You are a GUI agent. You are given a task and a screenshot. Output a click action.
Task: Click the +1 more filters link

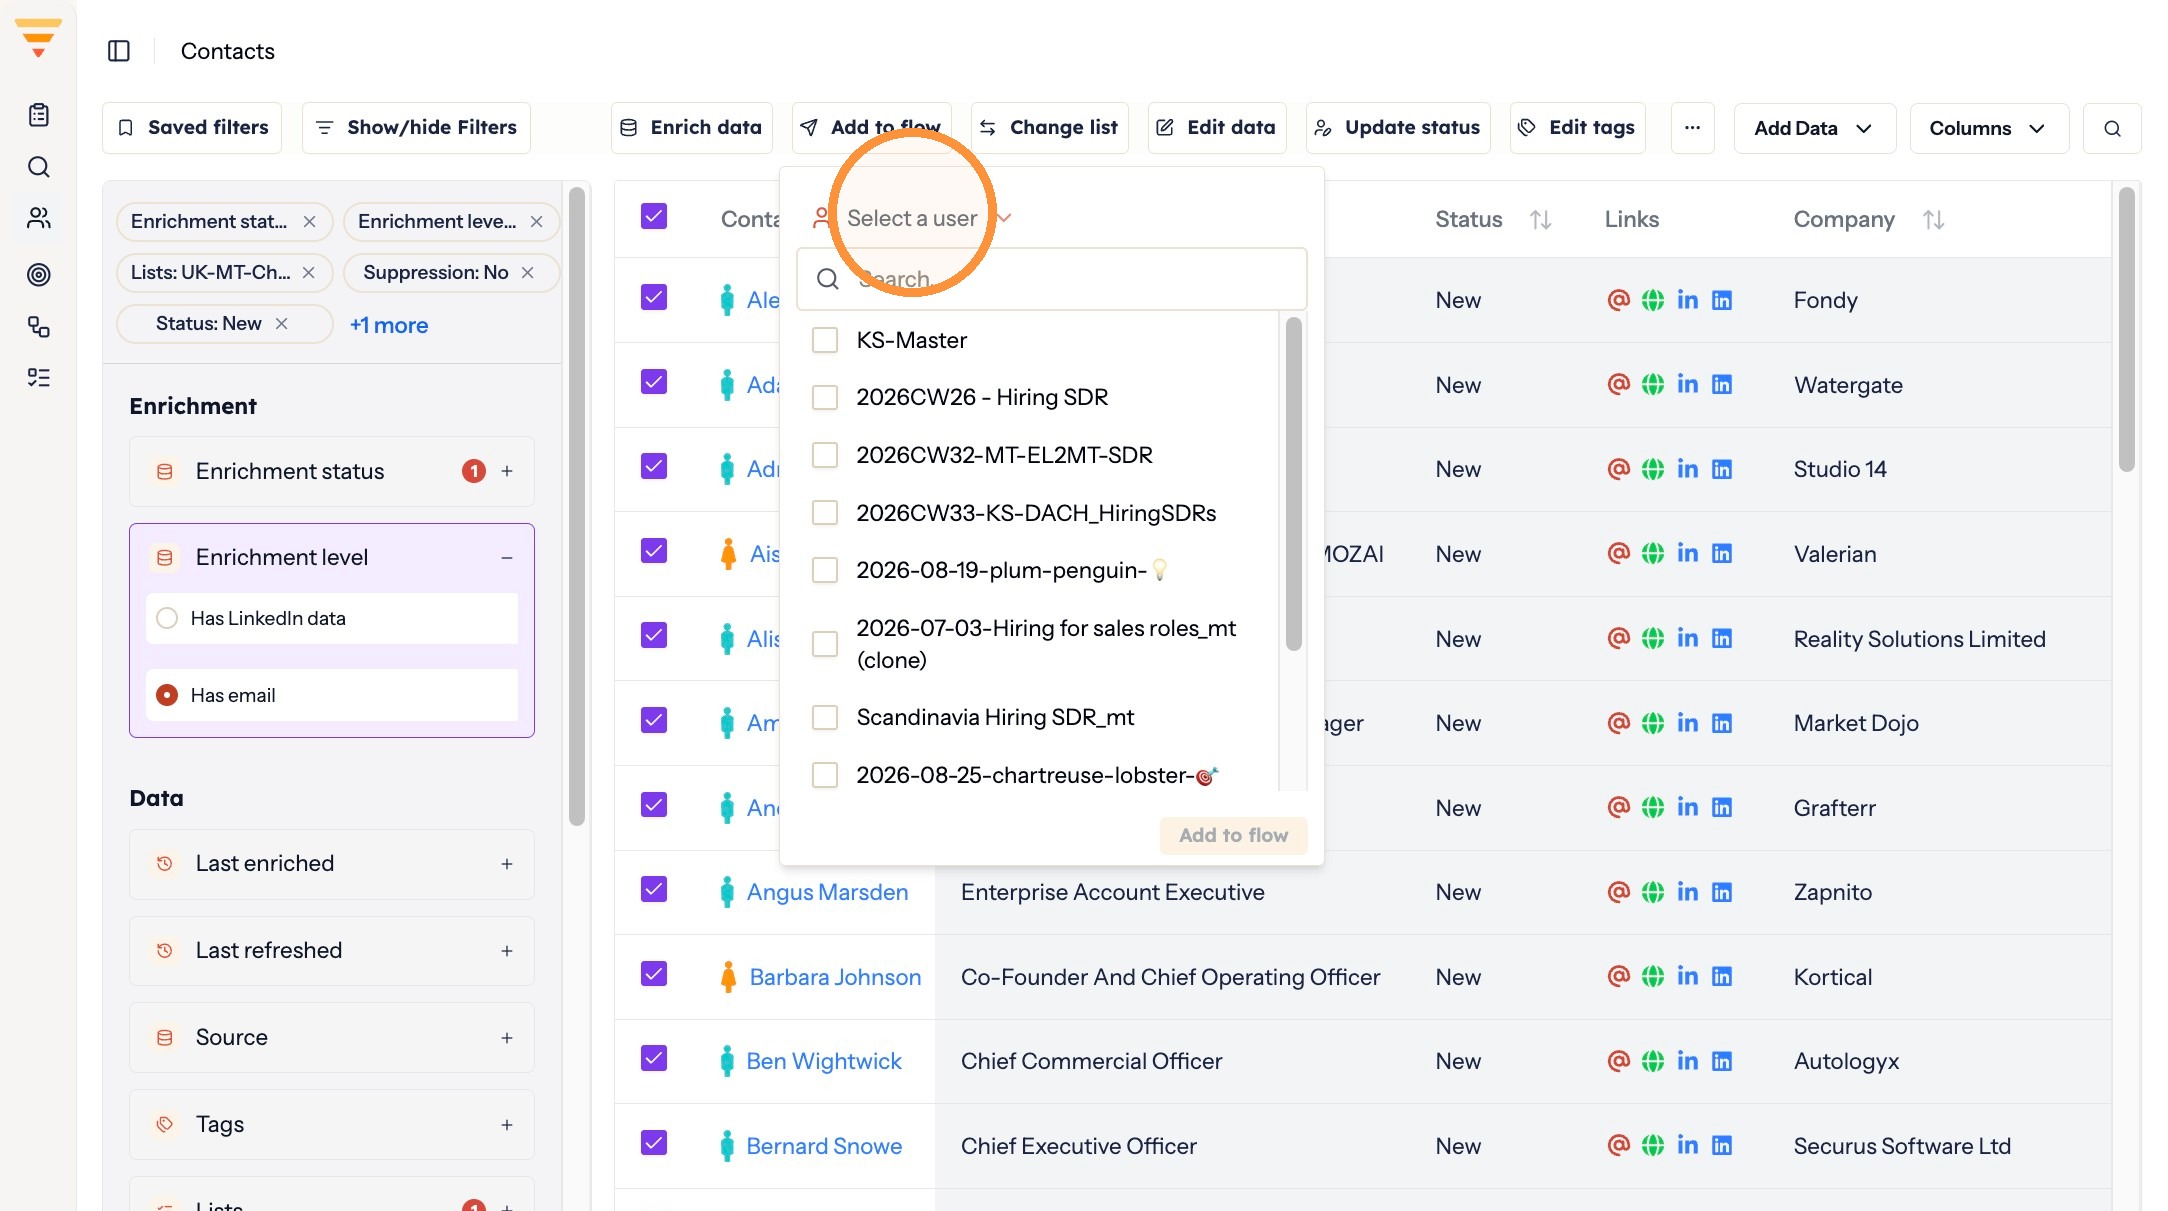tap(389, 325)
